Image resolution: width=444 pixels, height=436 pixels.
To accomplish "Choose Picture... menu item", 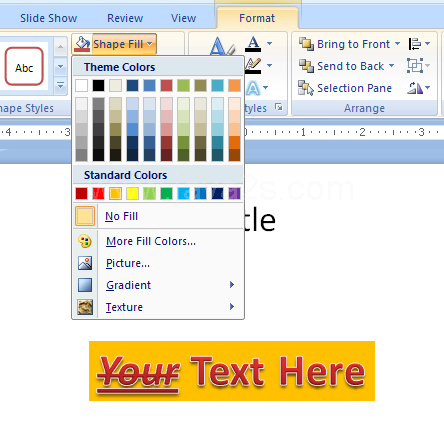I will pos(158,263).
